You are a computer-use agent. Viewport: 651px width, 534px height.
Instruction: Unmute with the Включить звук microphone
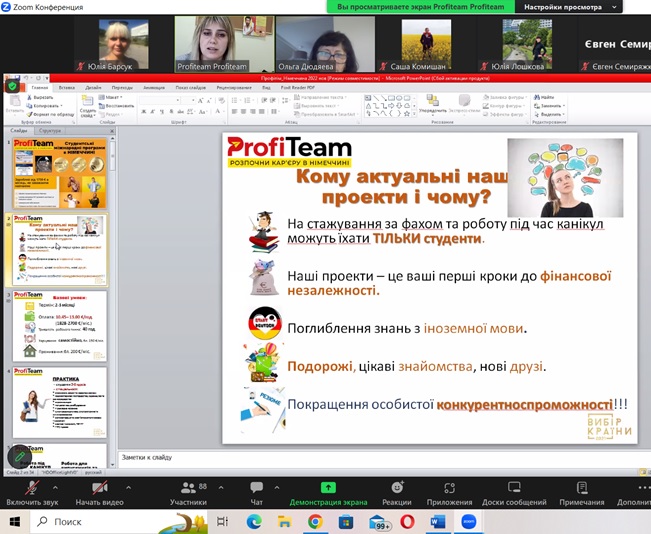point(32,494)
